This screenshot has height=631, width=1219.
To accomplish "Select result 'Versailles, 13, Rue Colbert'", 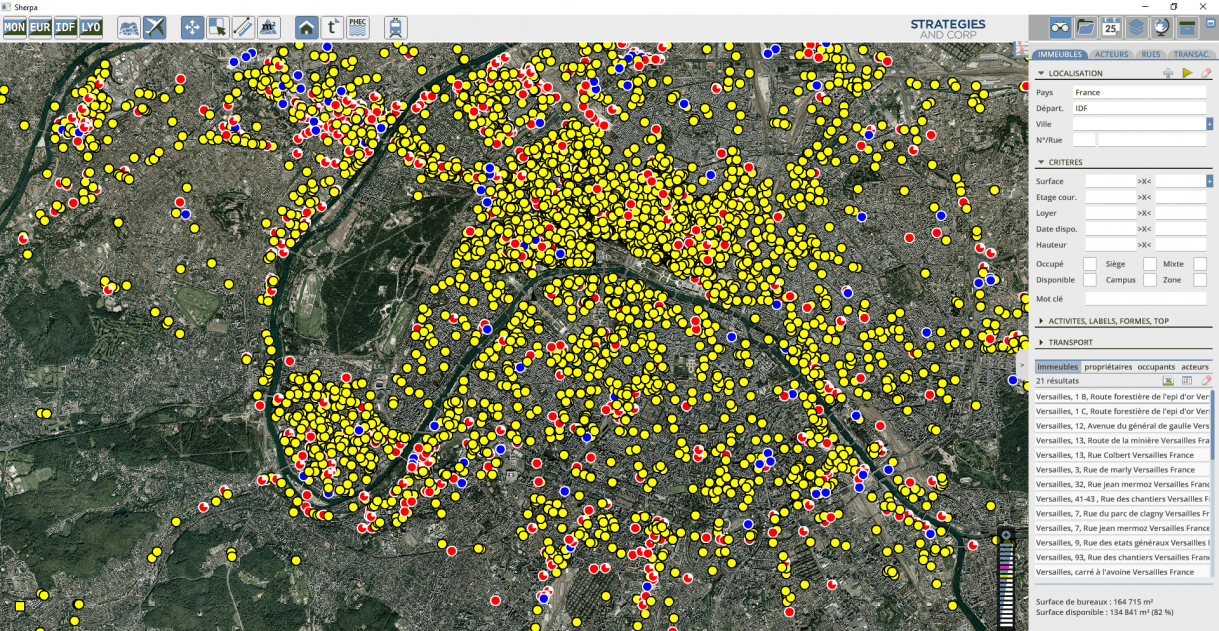I will (1122, 455).
